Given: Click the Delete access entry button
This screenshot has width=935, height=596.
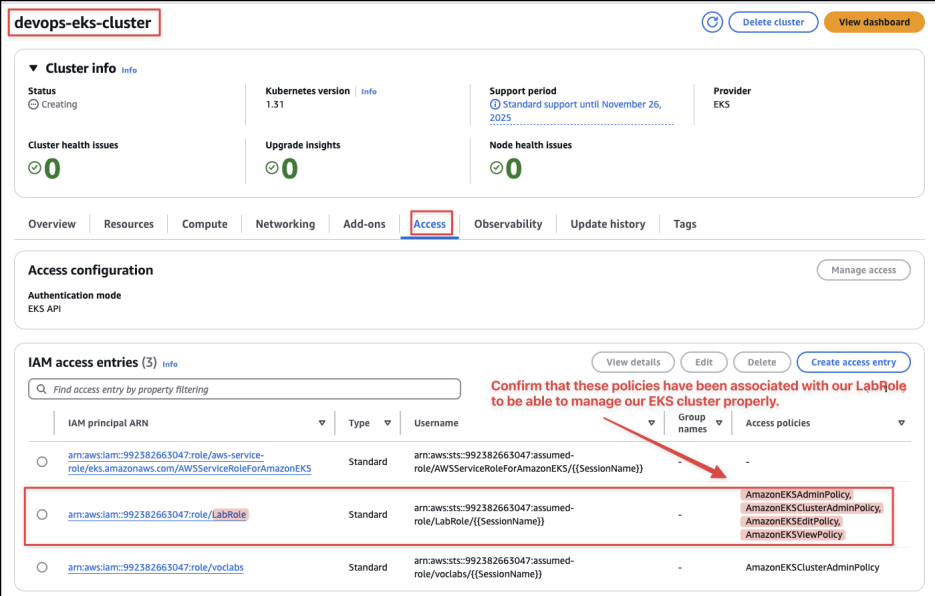Looking at the screenshot, I should coord(762,362).
